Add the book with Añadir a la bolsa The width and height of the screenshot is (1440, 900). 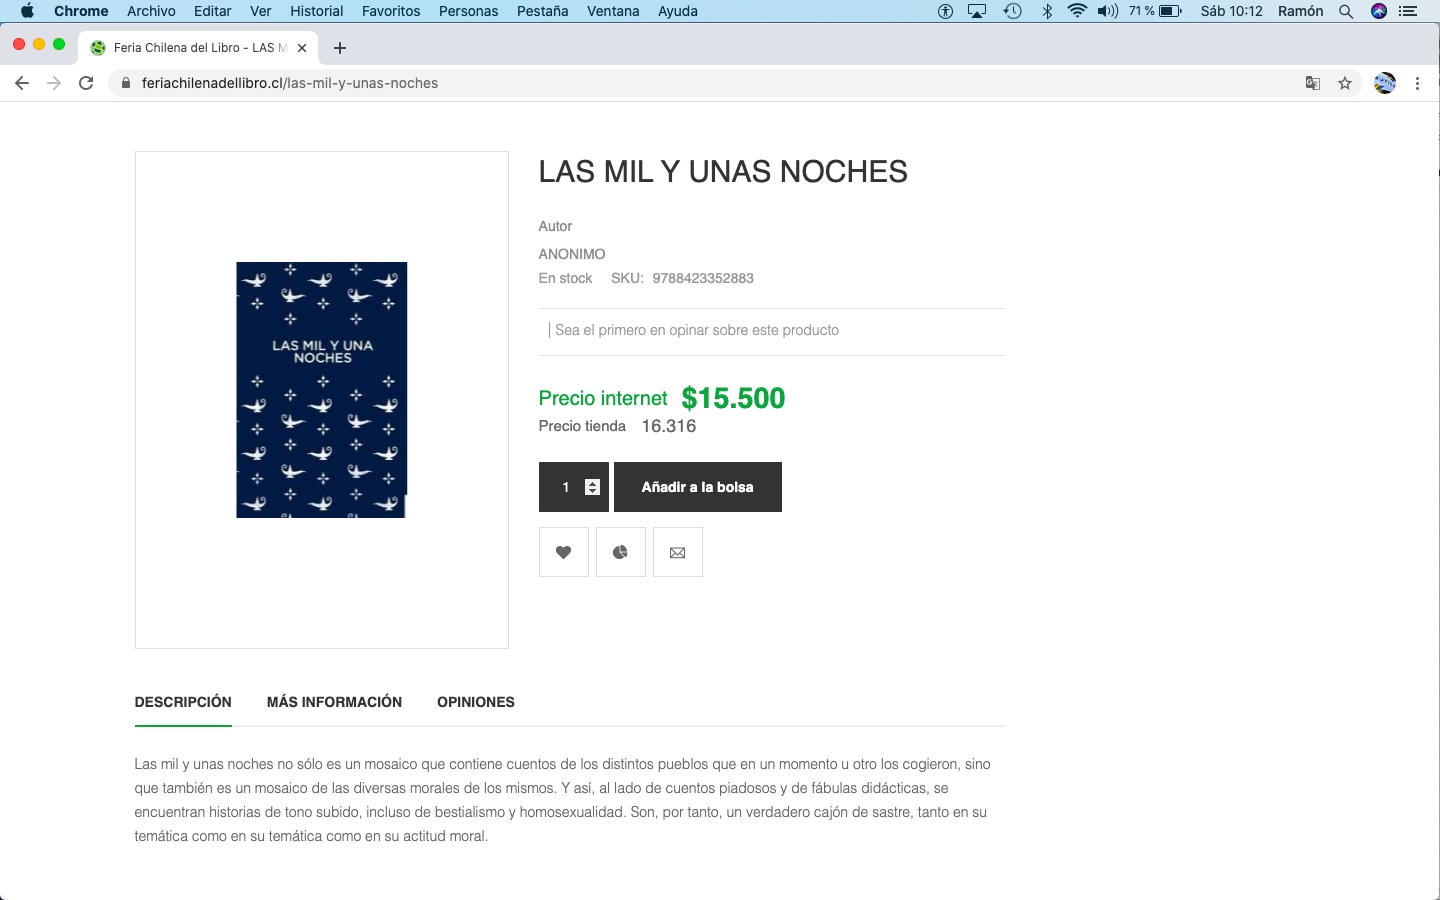coord(698,487)
